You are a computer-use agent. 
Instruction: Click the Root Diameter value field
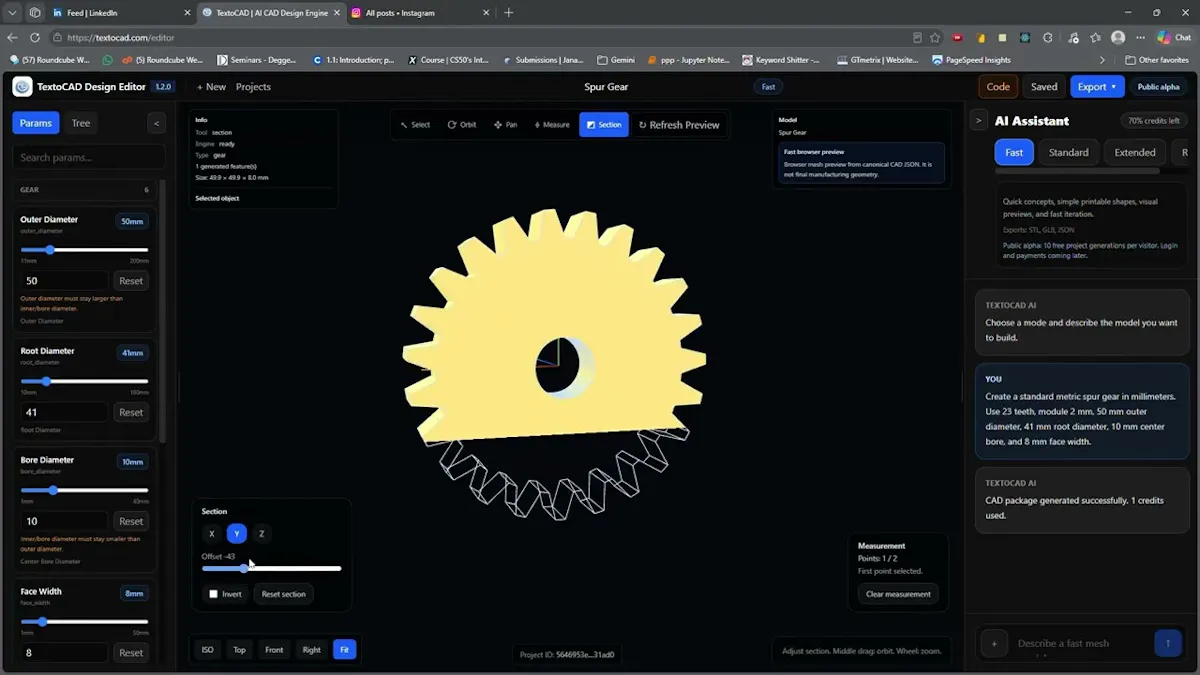pos(64,412)
